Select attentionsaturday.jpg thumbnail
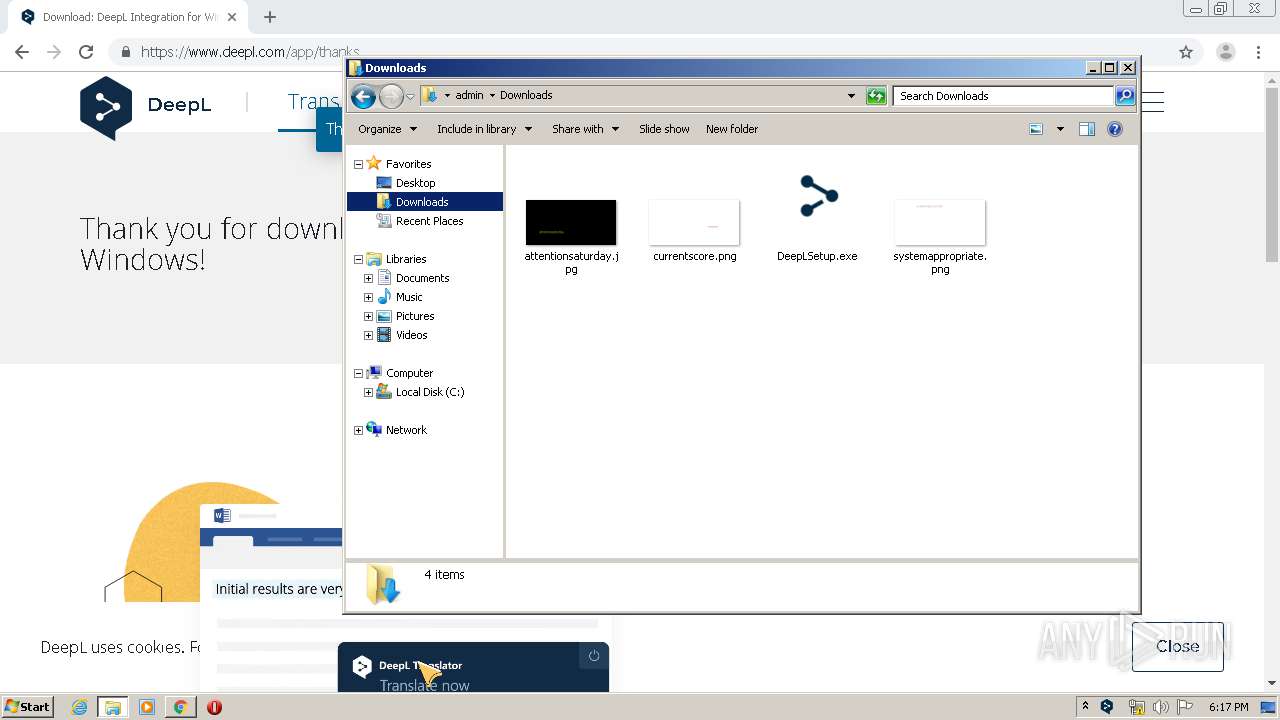Viewport: 1280px width, 720px height. pyautogui.click(x=571, y=222)
